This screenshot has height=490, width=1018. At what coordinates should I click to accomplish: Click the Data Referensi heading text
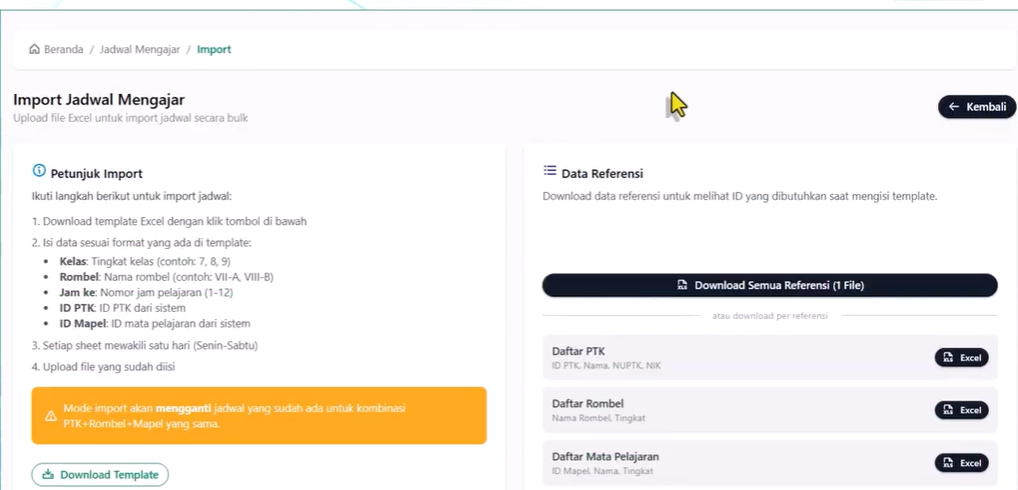[x=602, y=174]
